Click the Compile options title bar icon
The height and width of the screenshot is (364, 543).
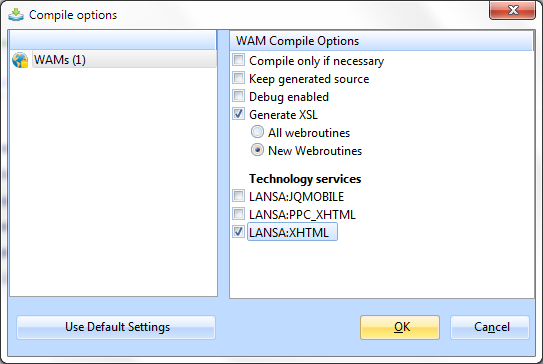[16, 15]
